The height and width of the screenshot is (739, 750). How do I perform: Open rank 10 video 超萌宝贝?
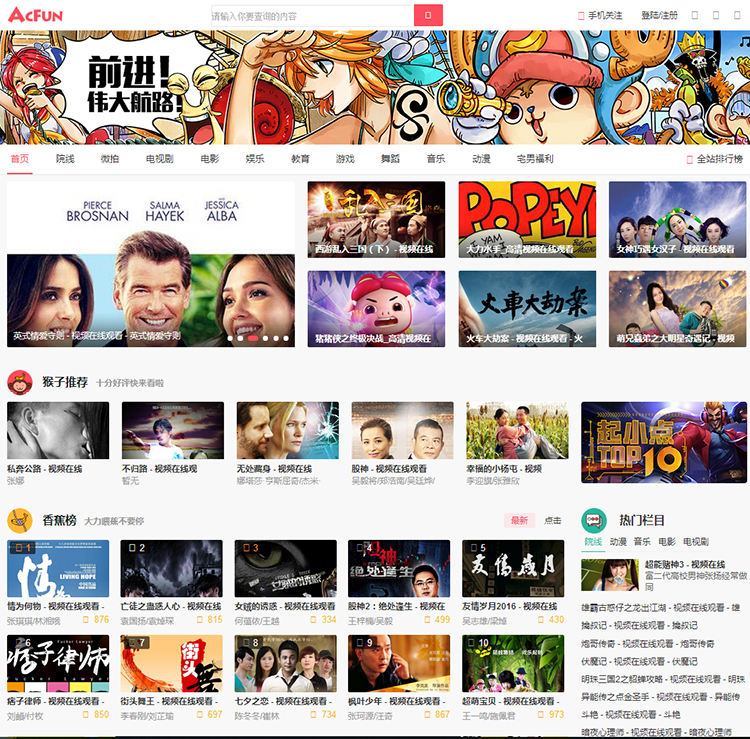click(x=513, y=663)
